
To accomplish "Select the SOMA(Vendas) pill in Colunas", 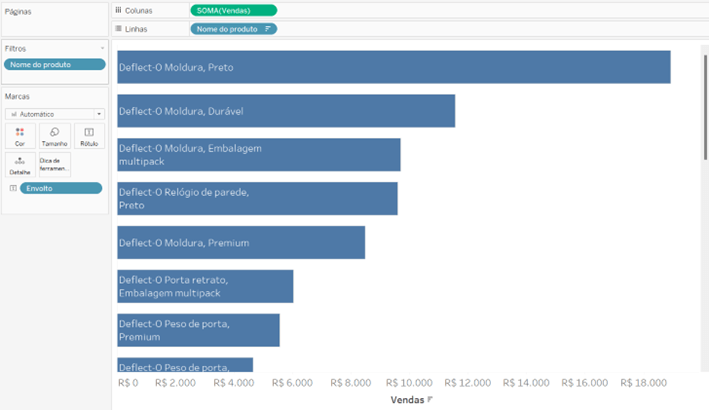I will [x=234, y=10].
